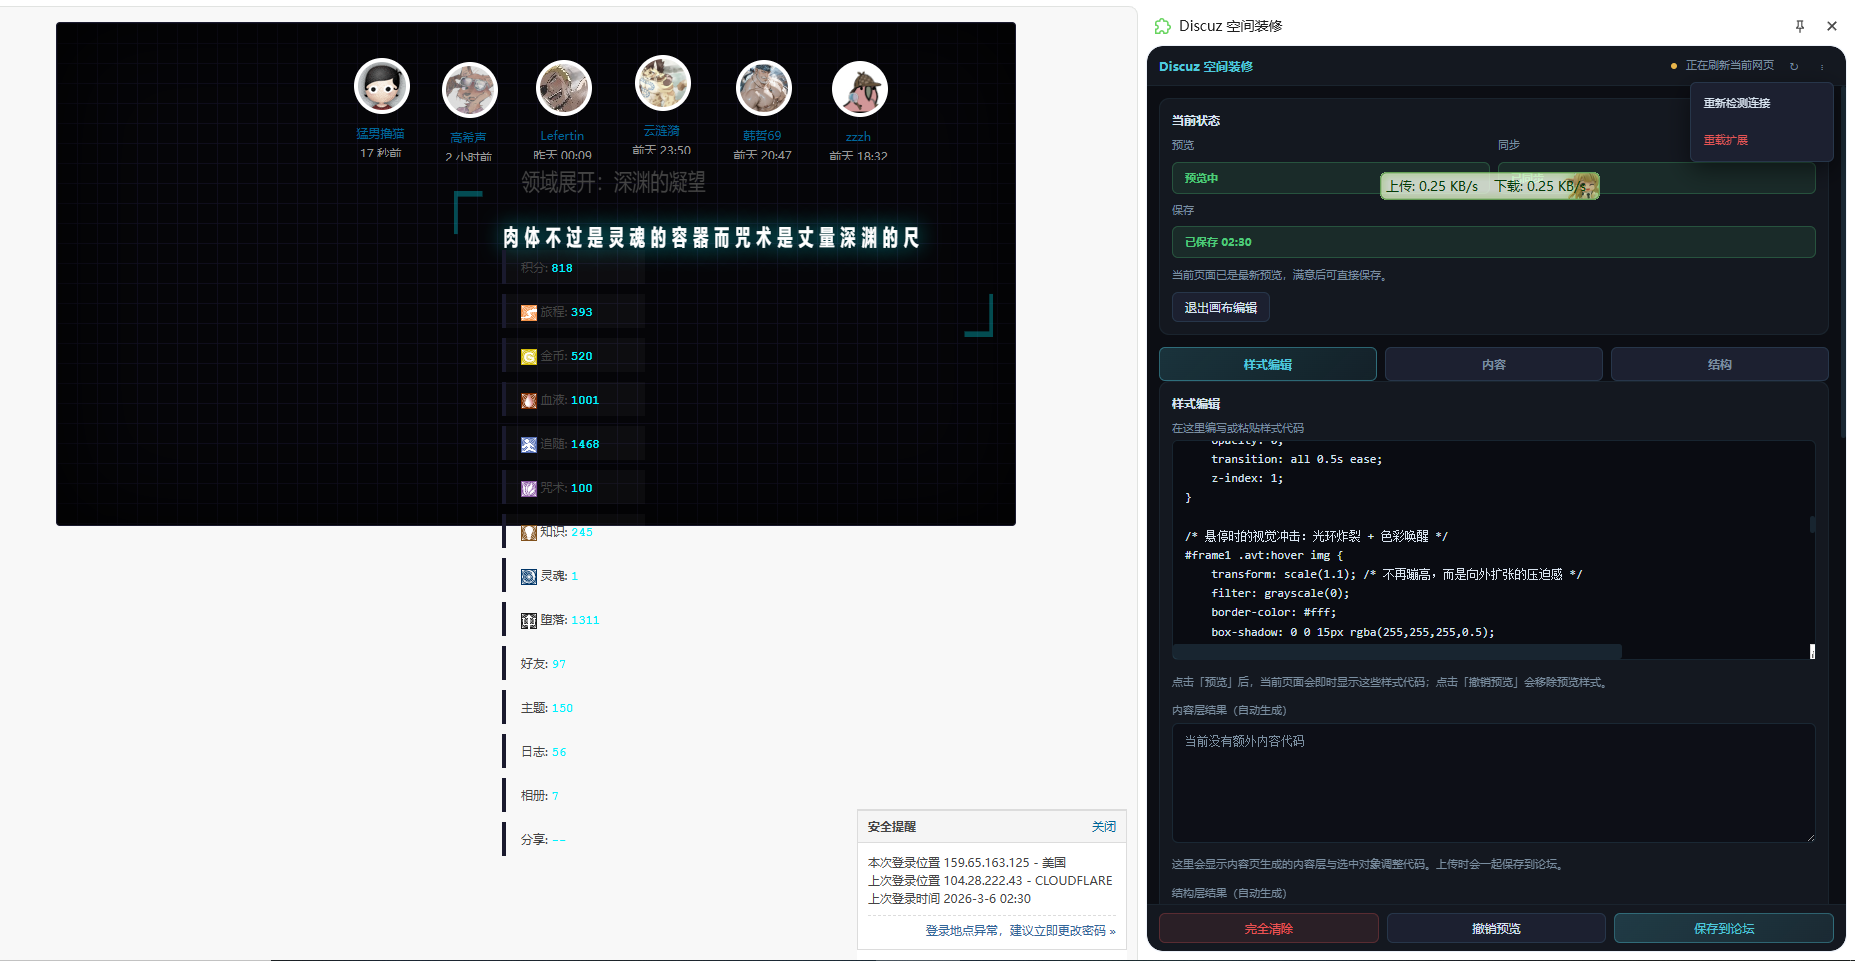This screenshot has height=961, width=1855.
Task: Switch to the 内容 tab
Action: tap(1493, 365)
